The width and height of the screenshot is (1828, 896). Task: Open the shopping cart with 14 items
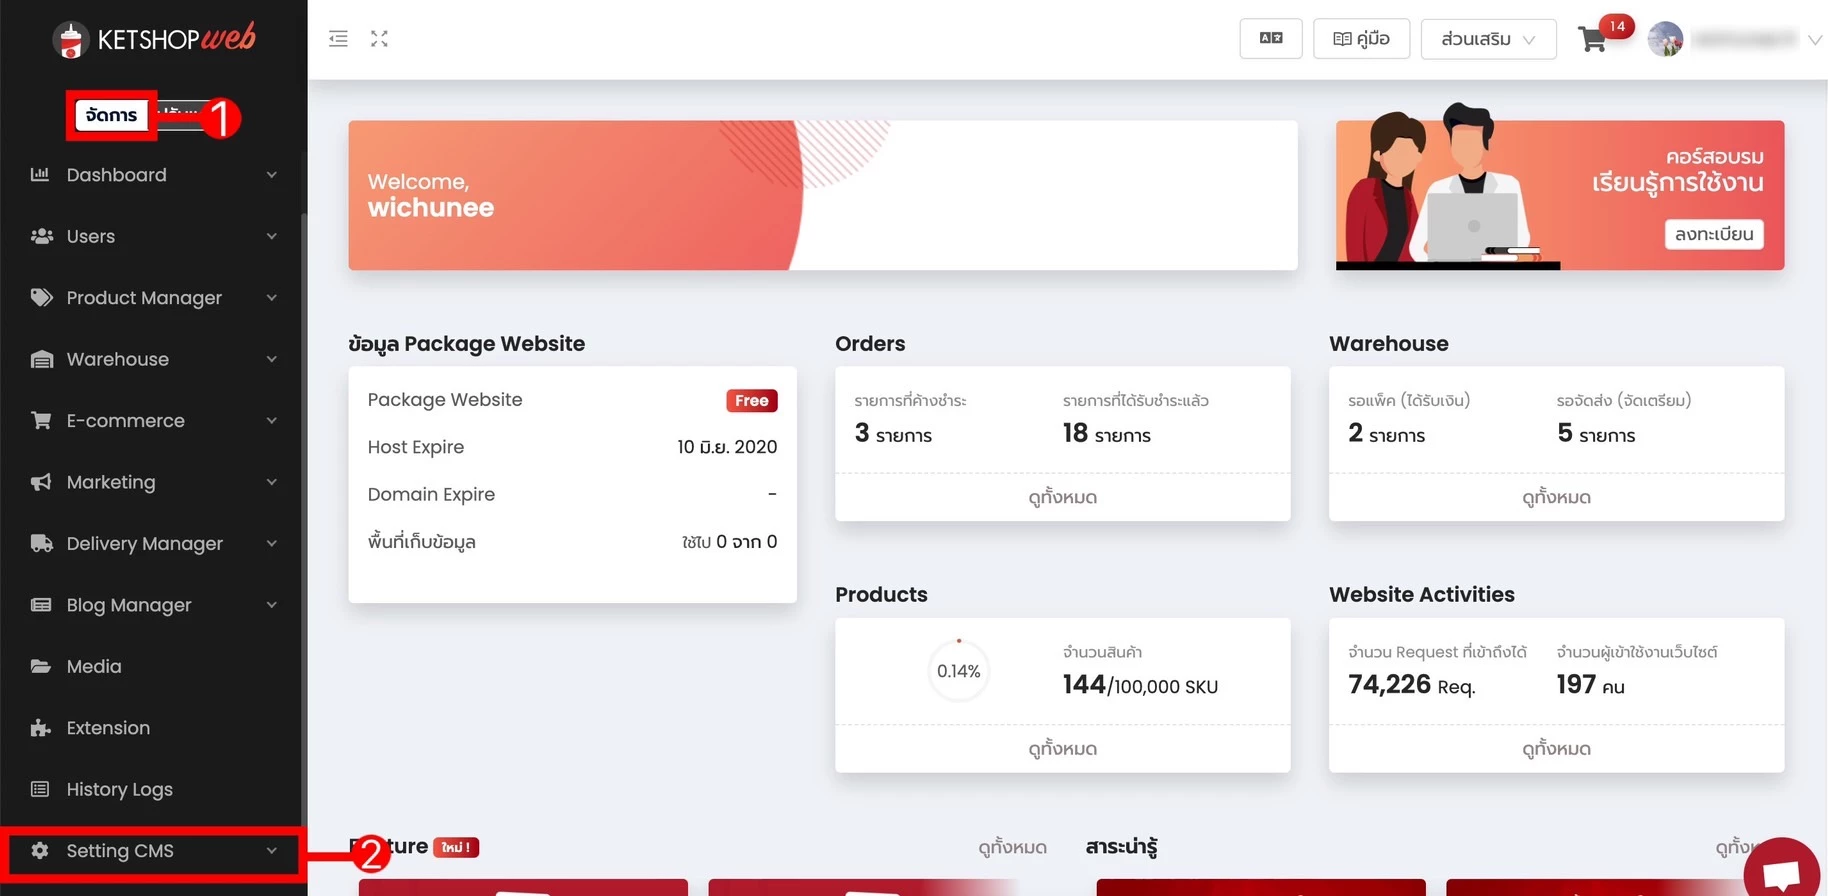(1592, 40)
